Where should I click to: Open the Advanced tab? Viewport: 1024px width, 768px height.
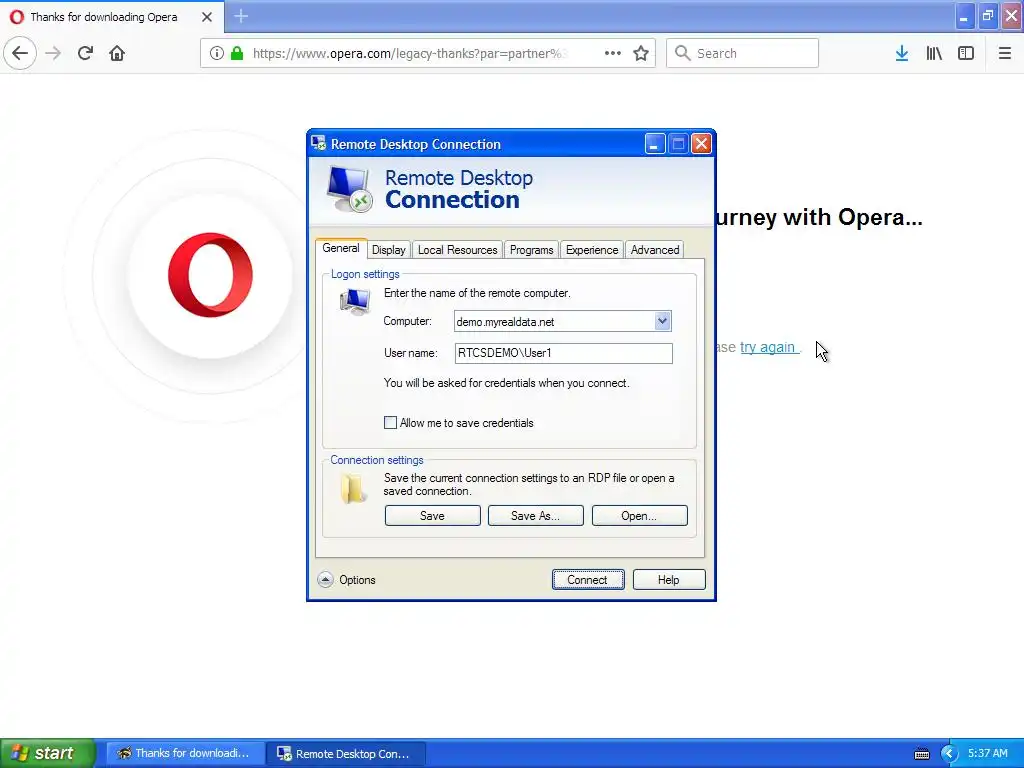click(x=655, y=249)
